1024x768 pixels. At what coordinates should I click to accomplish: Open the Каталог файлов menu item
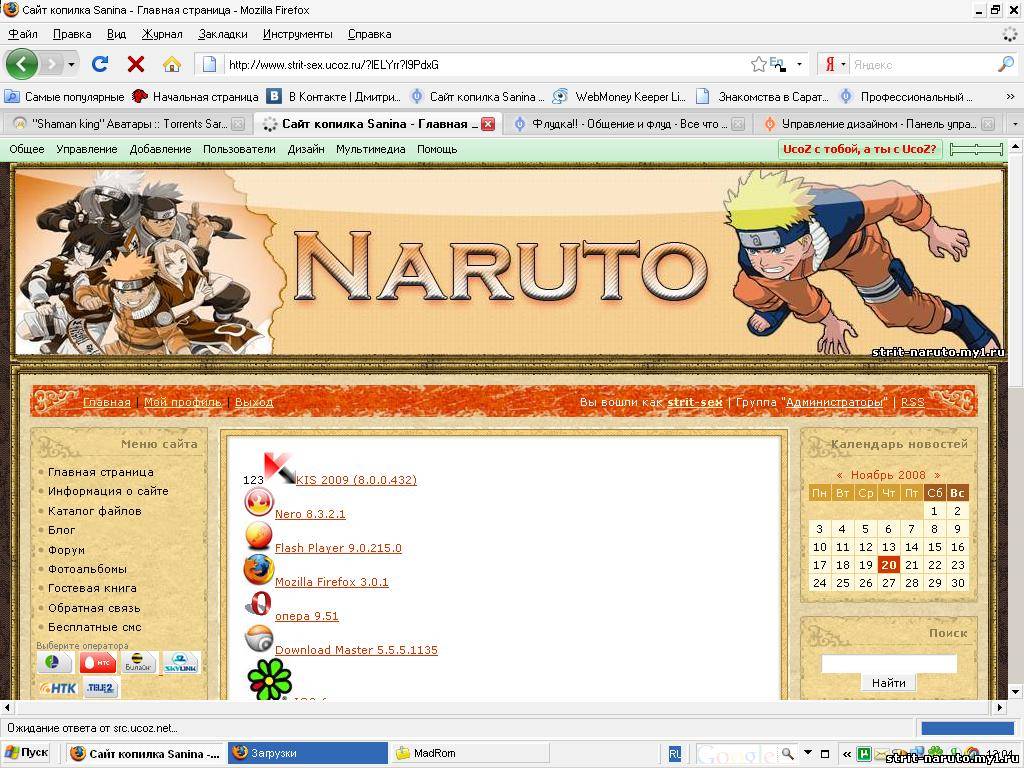(x=95, y=511)
